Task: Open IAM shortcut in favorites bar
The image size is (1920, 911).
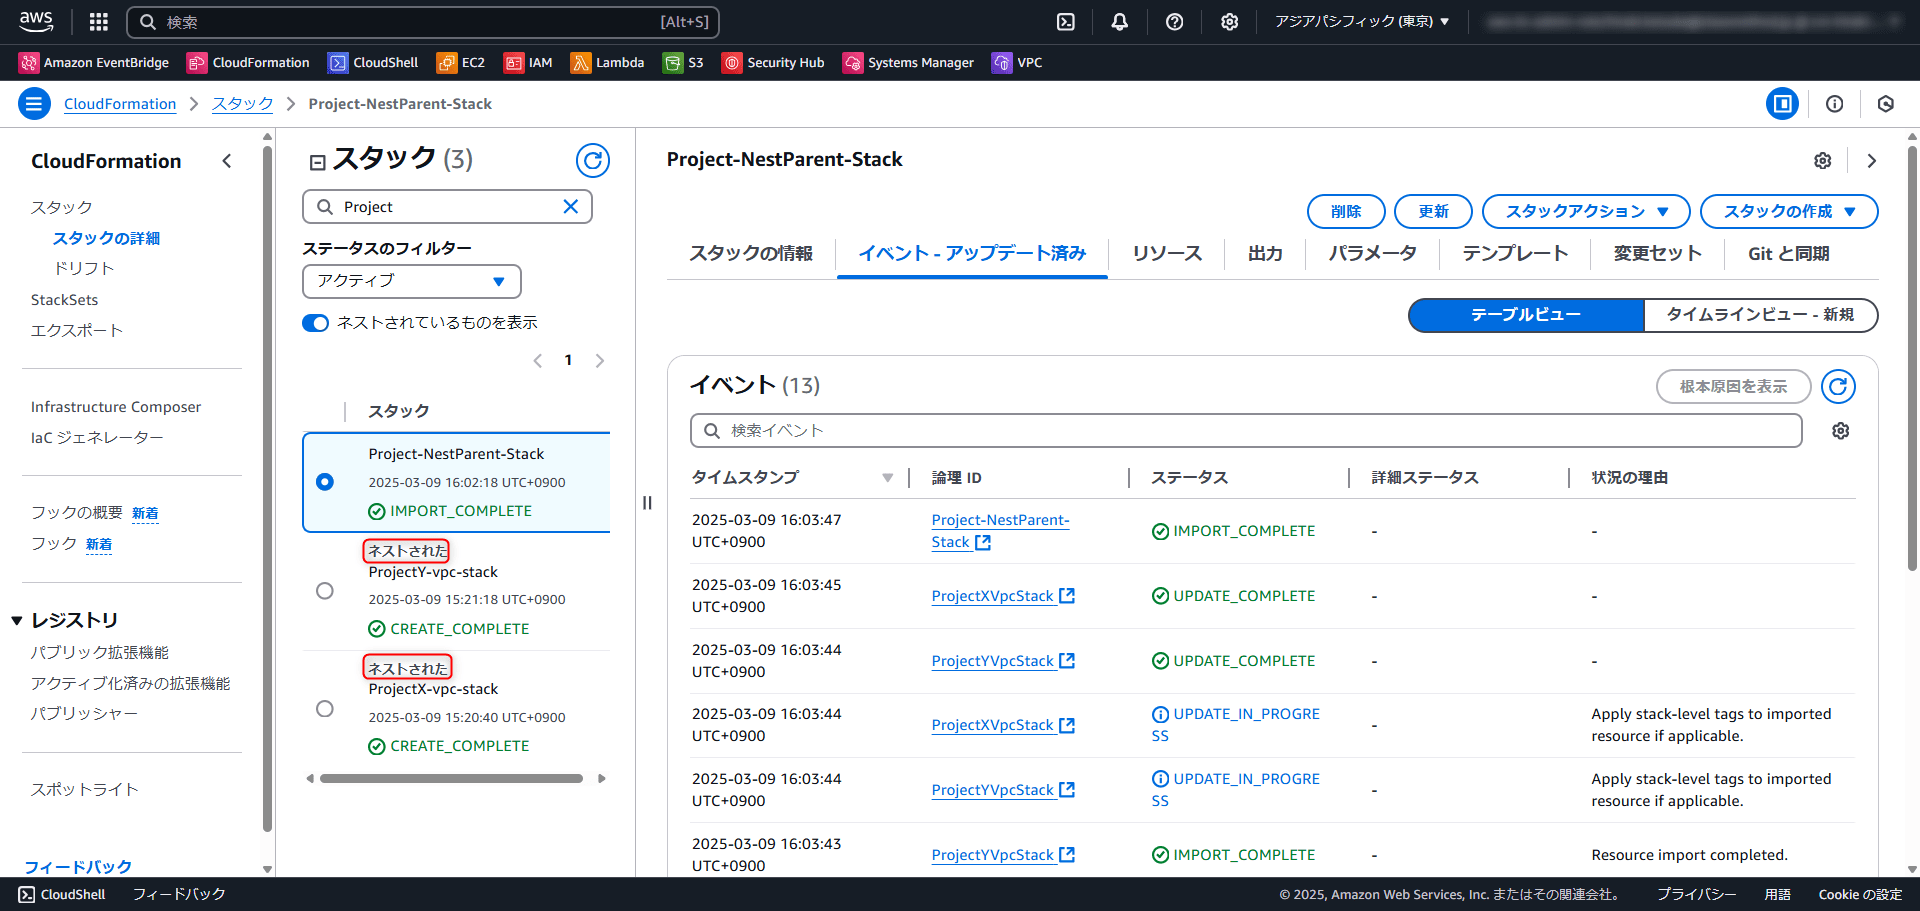Action: pyautogui.click(x=528, y=62)
